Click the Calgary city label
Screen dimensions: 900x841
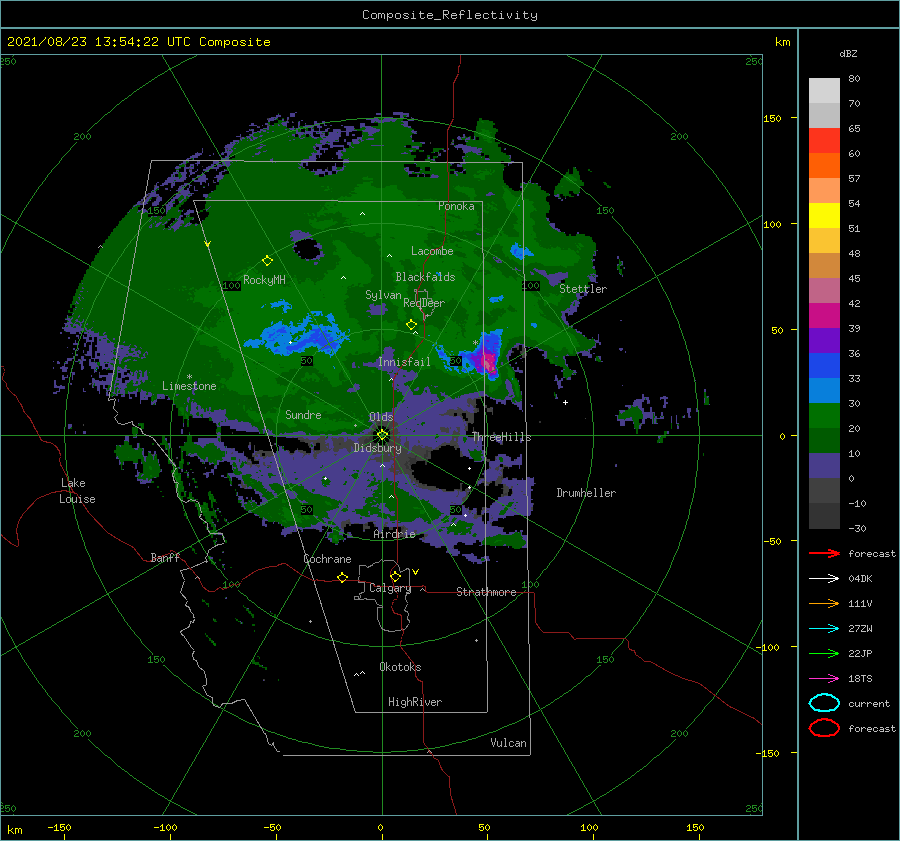point(390,588)
